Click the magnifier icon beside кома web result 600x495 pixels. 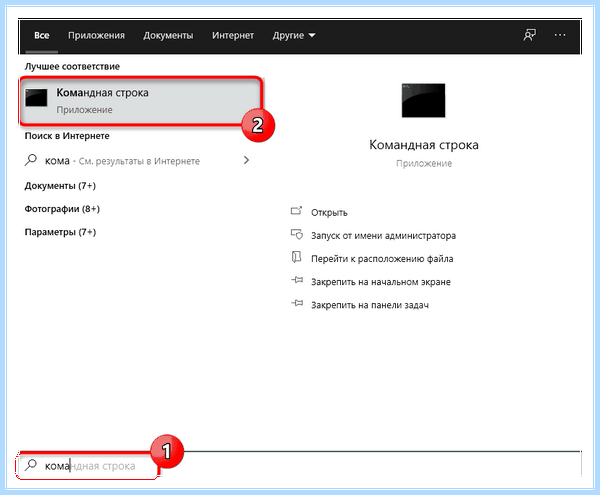[31, 160]
